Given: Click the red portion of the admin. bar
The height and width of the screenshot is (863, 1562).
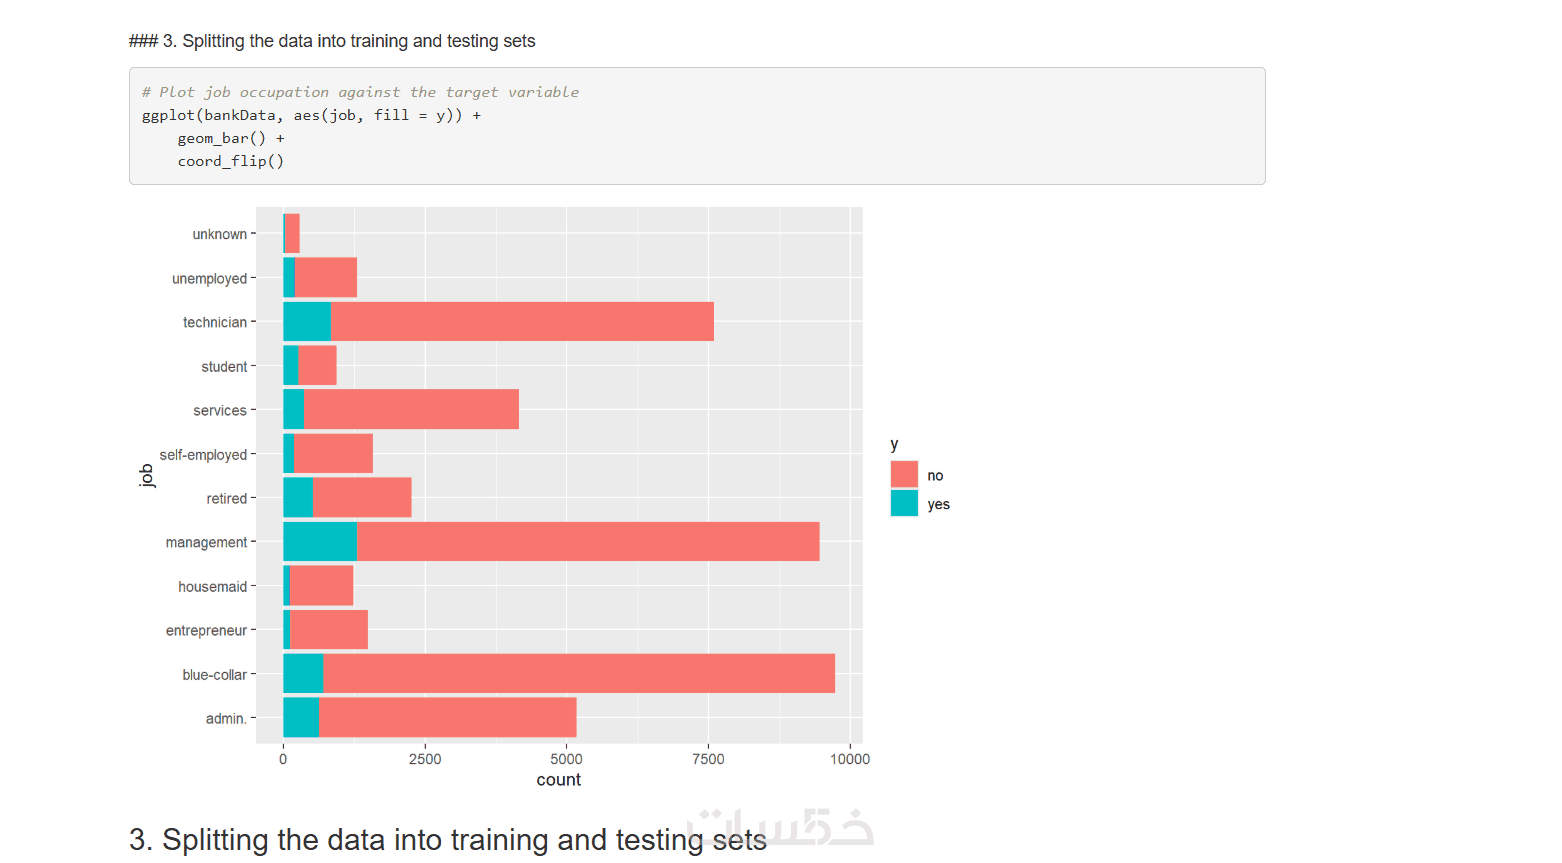Looking at the screenshot, I should pyautogui.click(x=448, y=717).
